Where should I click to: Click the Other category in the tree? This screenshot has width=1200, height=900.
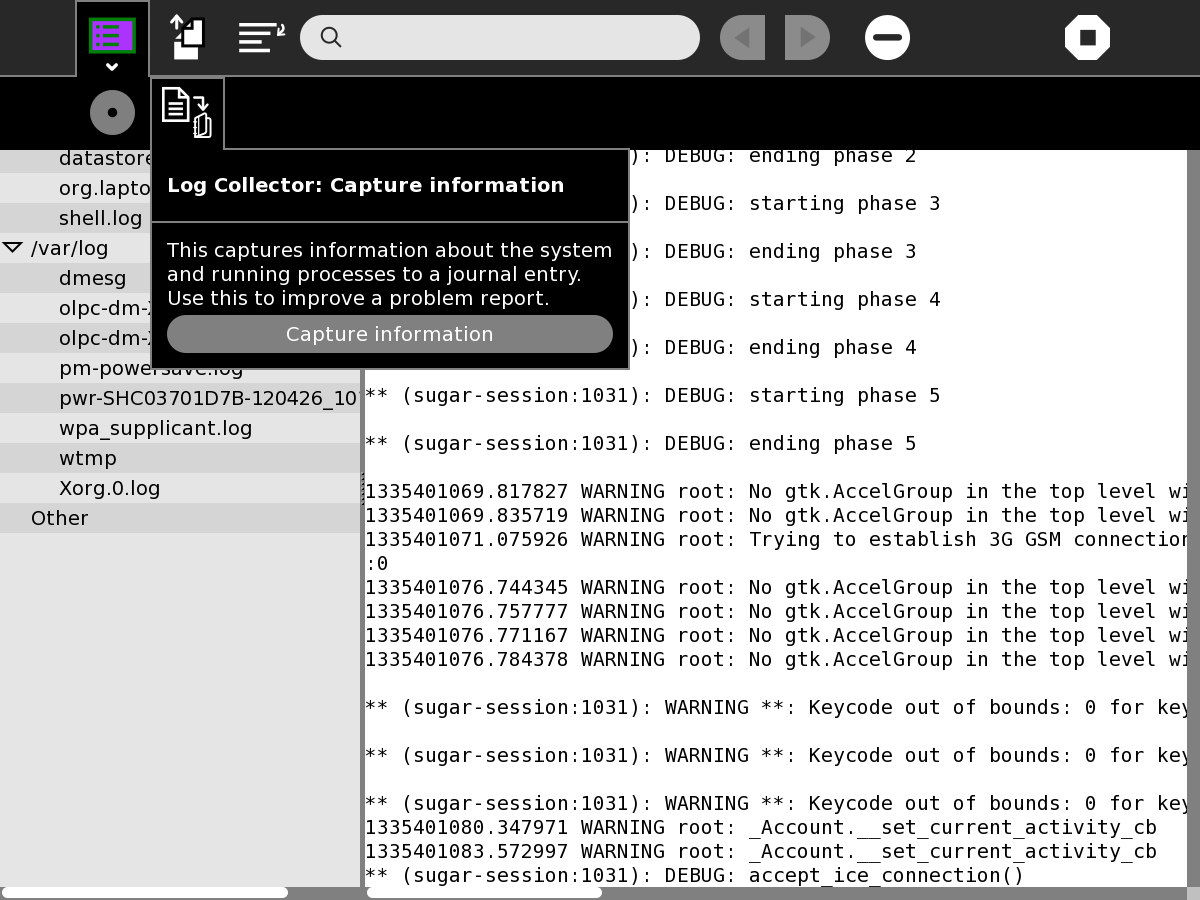pyautogui.click(x=59, y=518)
